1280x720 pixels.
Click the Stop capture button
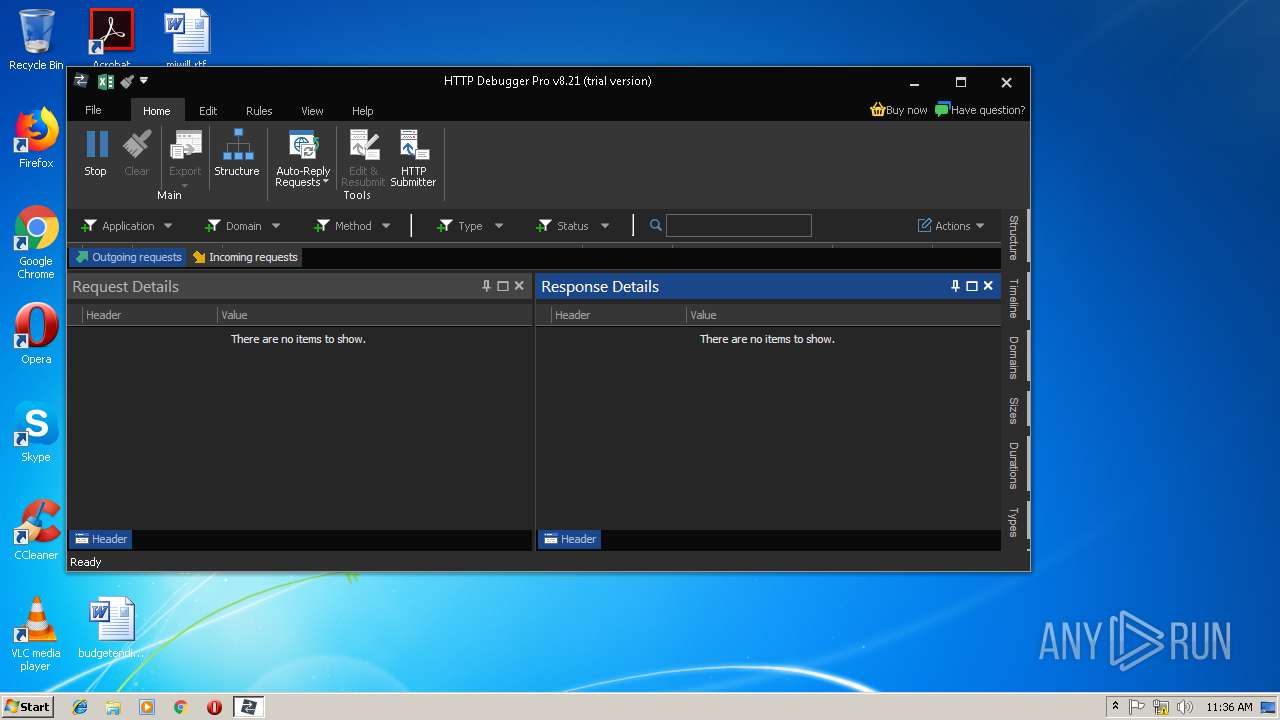96,154
